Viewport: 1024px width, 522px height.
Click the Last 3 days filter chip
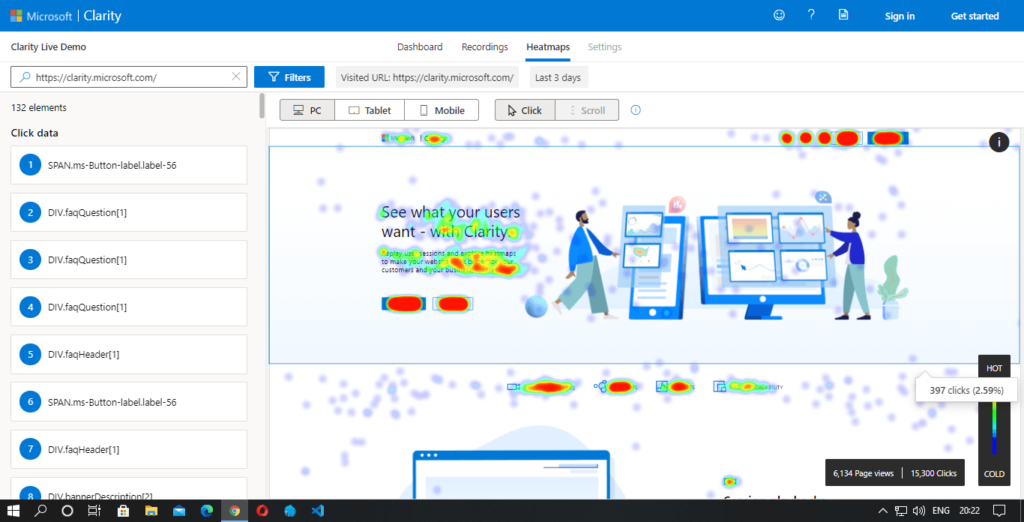point(558,77)
